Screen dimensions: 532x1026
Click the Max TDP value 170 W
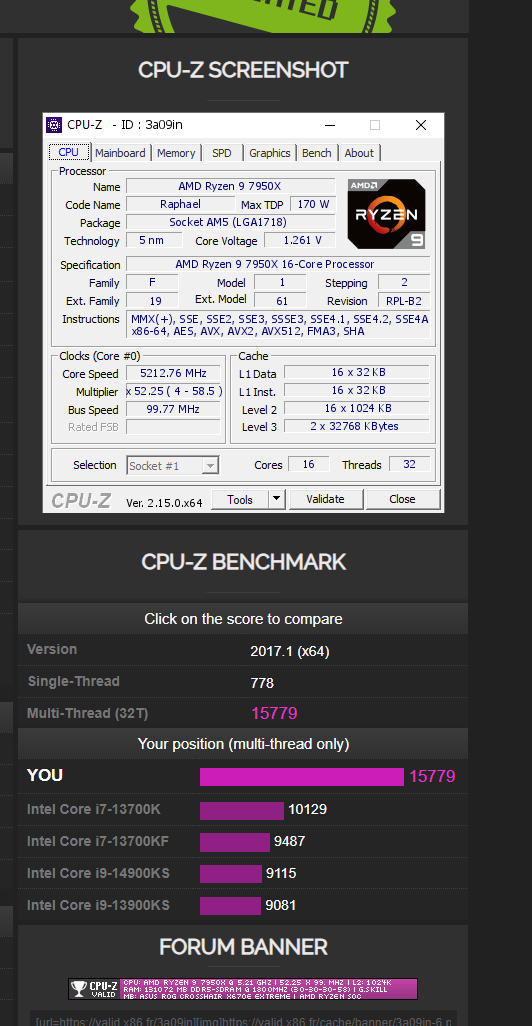pos(313,204)
